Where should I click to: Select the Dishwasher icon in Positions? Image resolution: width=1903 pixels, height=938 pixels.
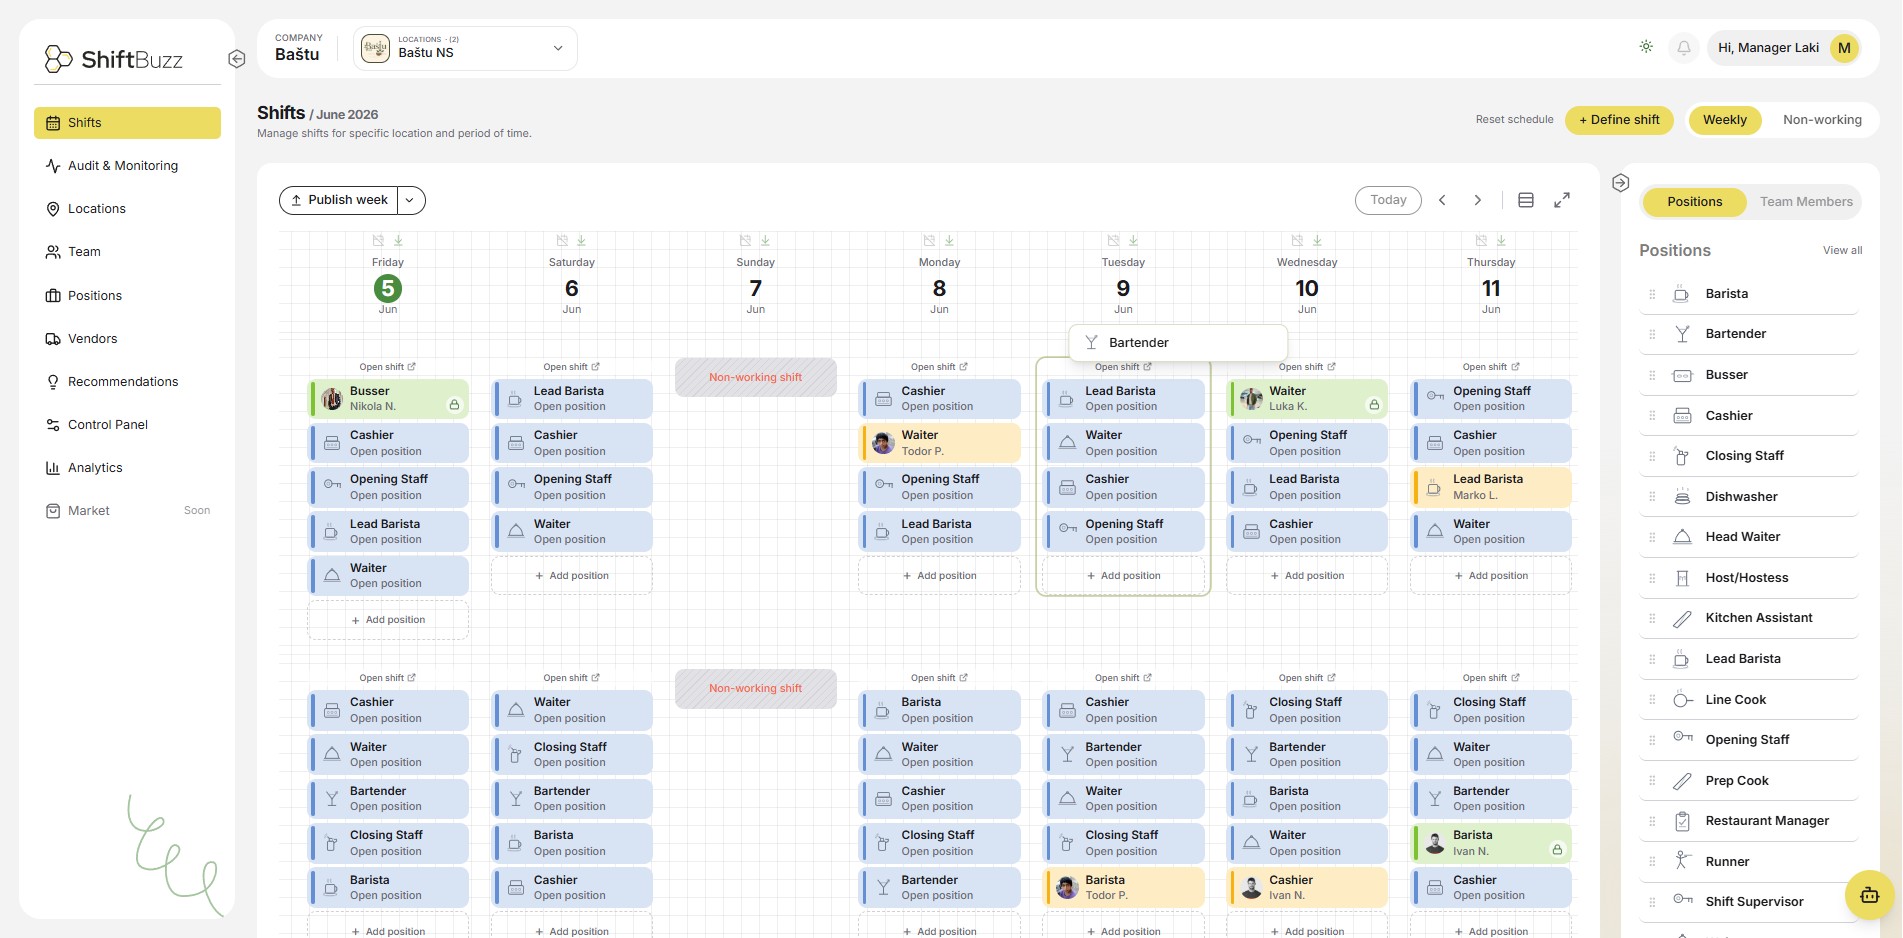[x=1682, y=497]
